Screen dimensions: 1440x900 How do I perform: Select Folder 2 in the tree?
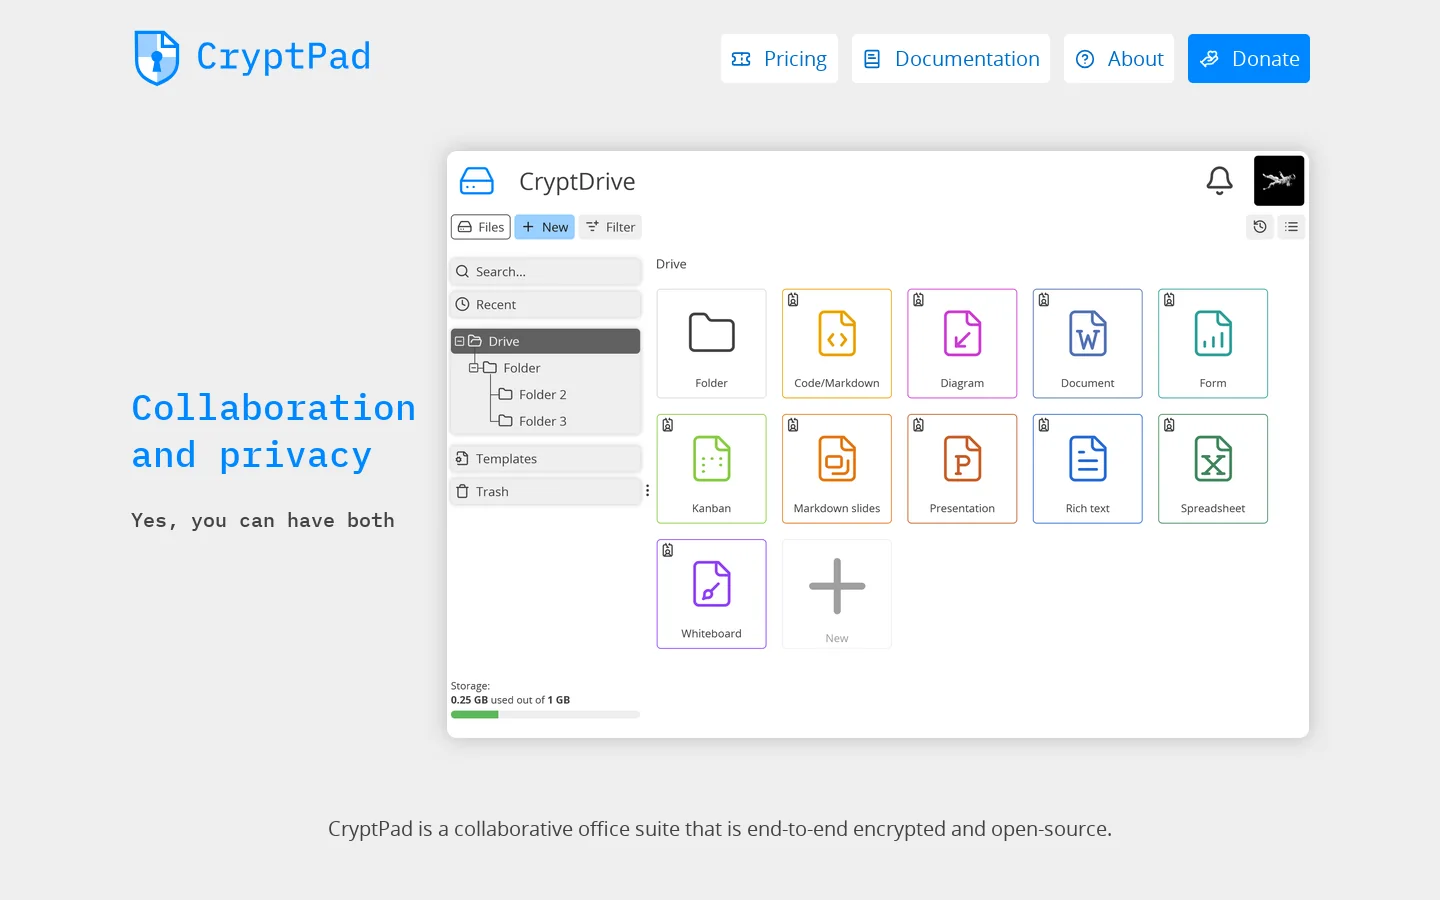pos(533,395)
